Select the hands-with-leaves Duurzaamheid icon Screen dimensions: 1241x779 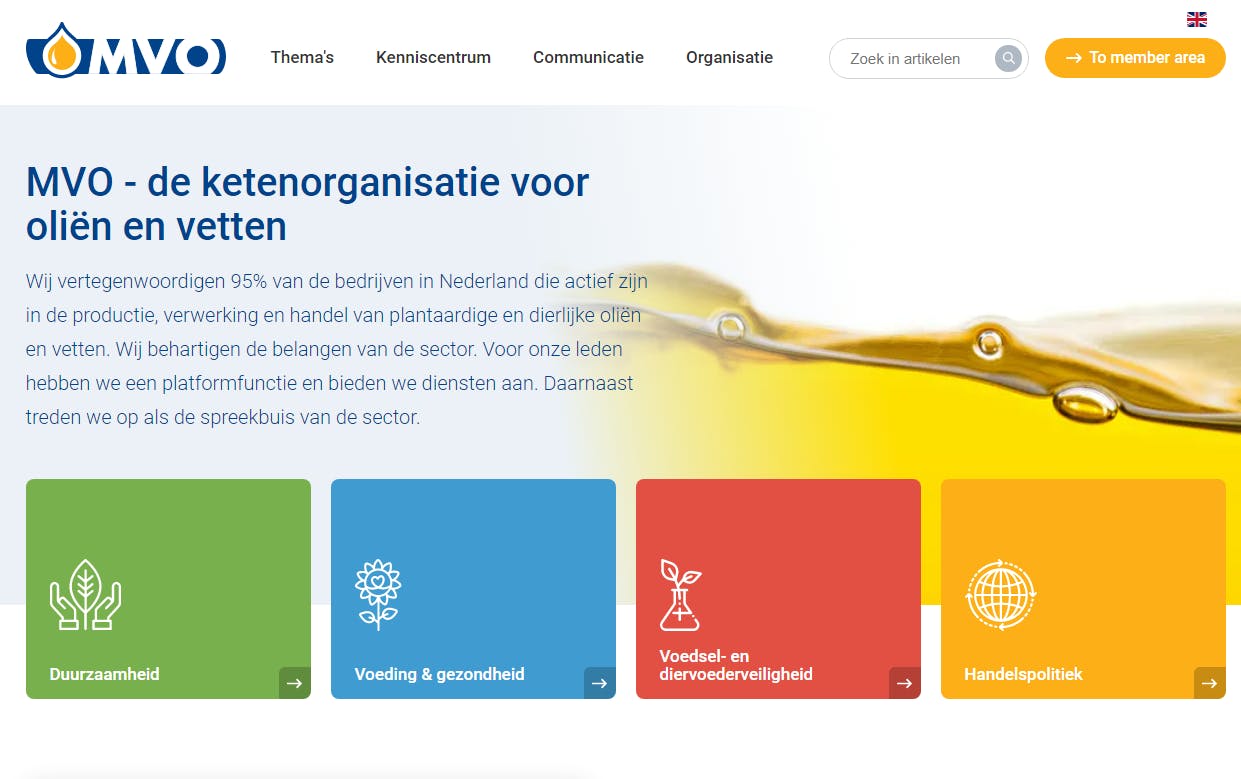coord(86,595)
